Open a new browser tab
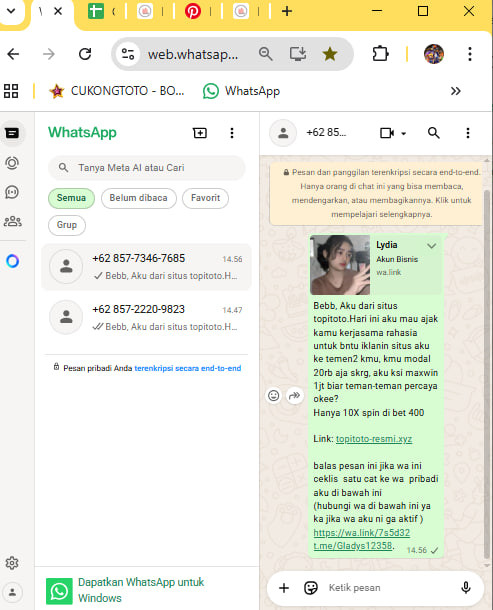The width and height of the screenshot is (493, 610). click(x=287, y=11)
